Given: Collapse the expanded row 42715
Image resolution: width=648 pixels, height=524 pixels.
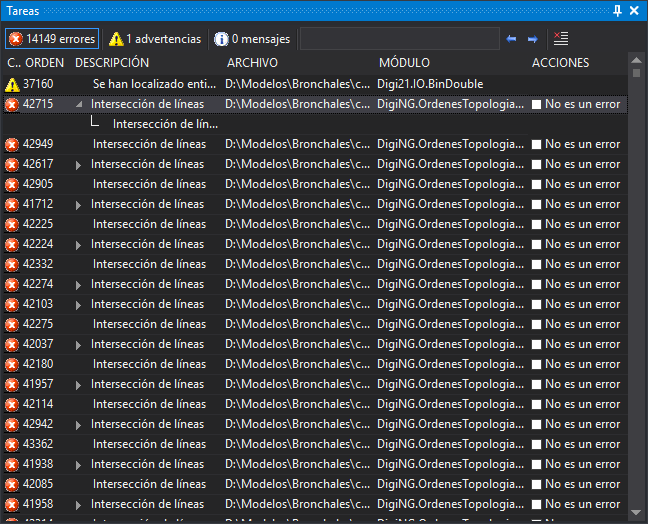Looking at the screenshot, I should click(x=79, y=105).
